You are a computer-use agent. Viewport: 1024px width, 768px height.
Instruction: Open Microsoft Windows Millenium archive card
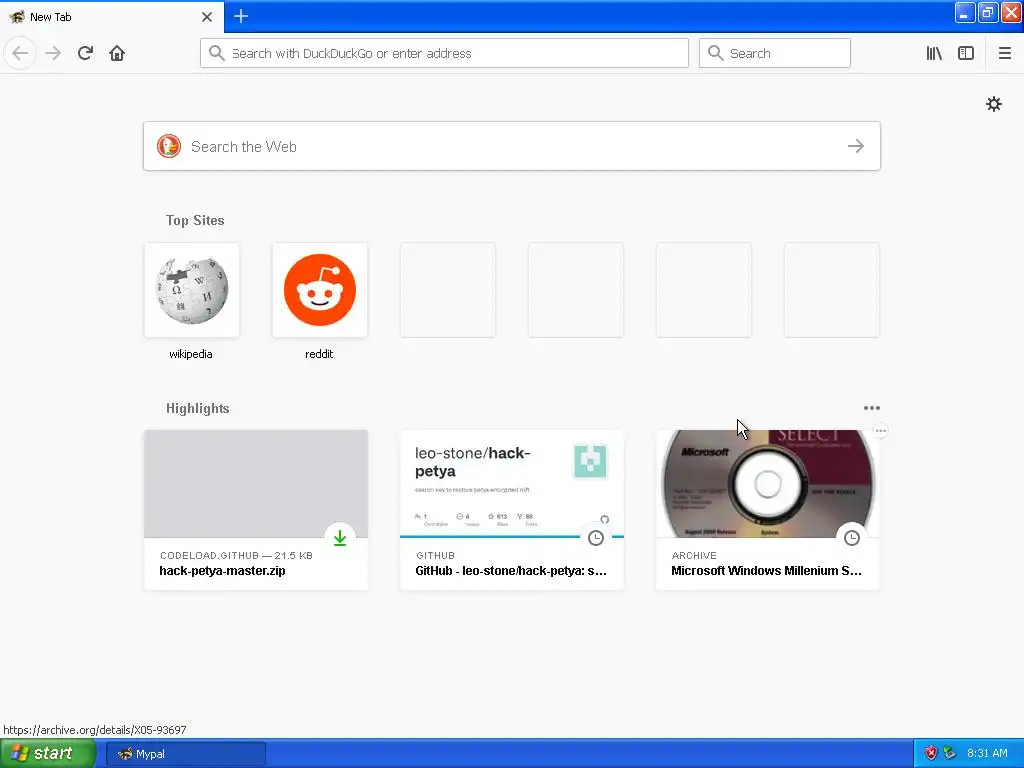[x=767, y=509]
